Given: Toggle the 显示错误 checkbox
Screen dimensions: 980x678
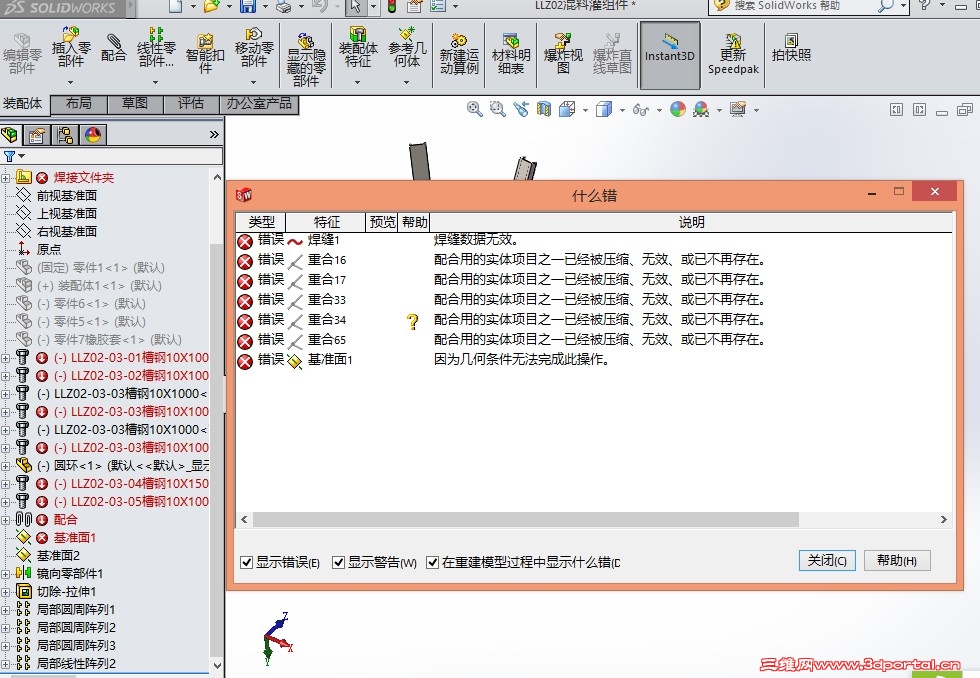Looking at the screenshot, I should pos(246,562).
